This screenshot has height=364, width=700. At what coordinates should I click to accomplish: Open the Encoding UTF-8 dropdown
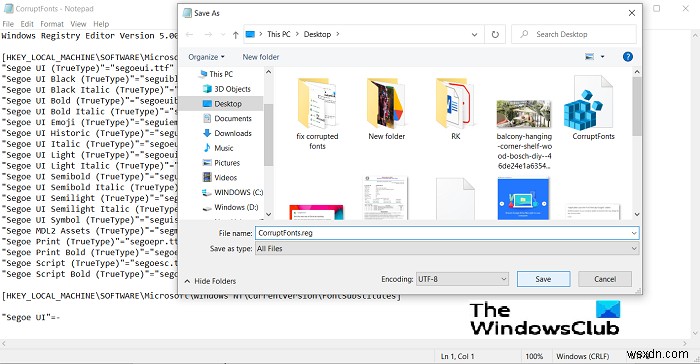click(x=462, y=279)
